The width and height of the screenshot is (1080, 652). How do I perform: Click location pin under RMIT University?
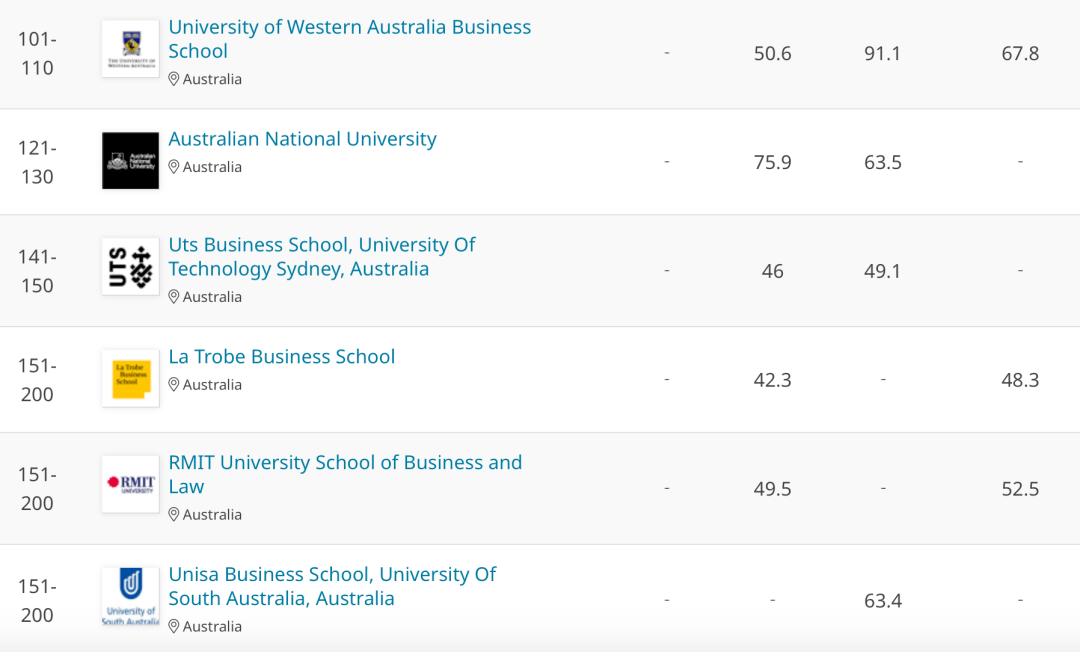[174, 514]
